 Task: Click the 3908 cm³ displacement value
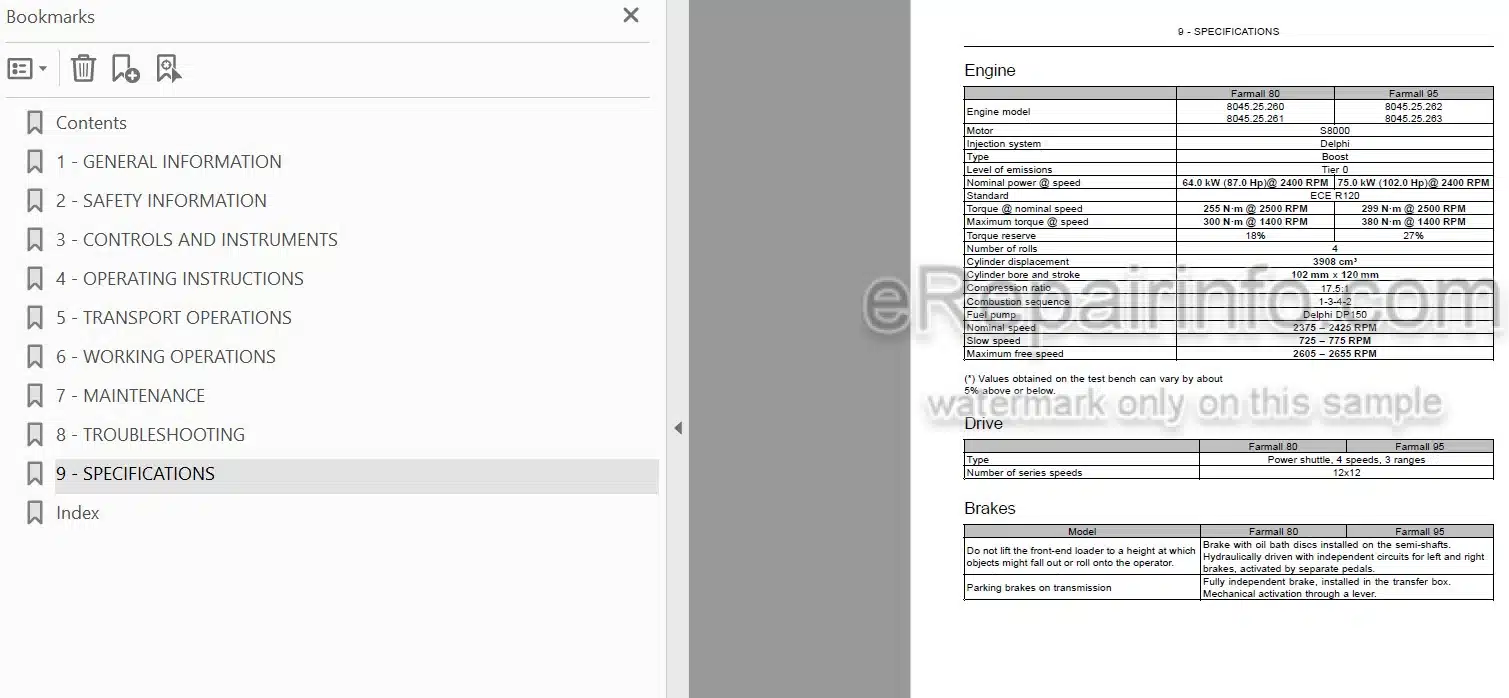(1334, 262)
